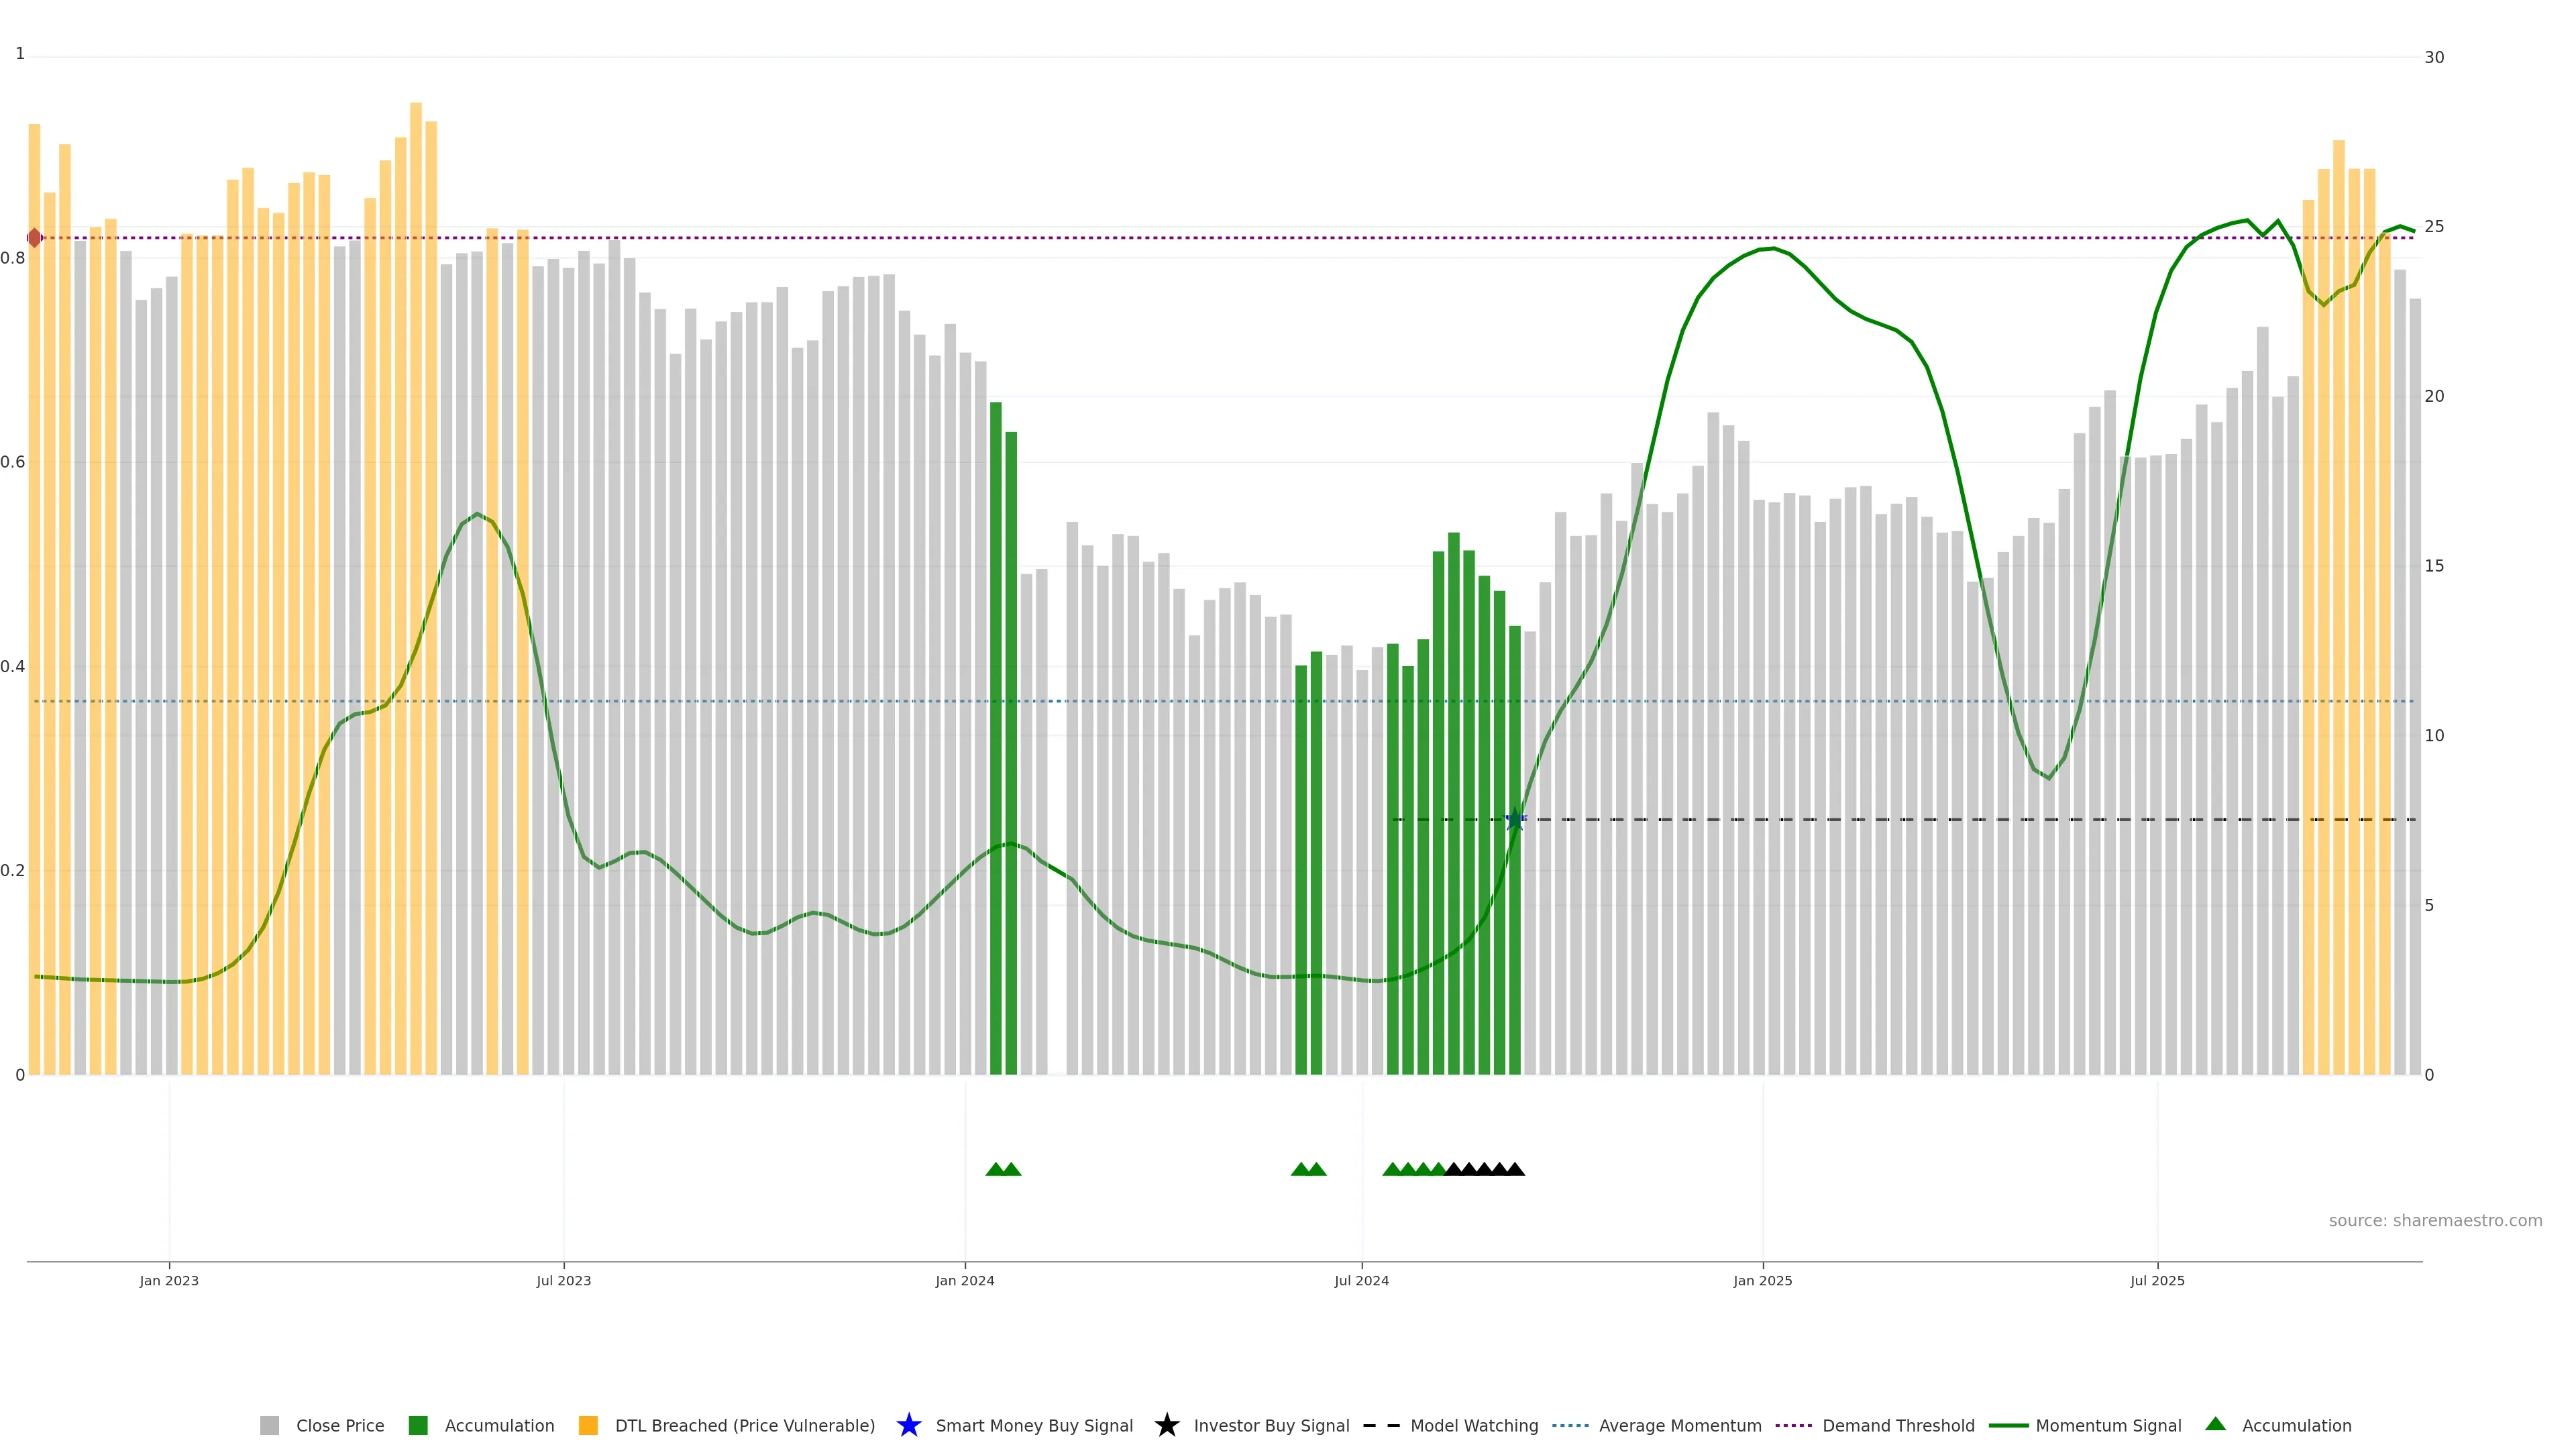Click the gray Close Price legend square

269,1425
